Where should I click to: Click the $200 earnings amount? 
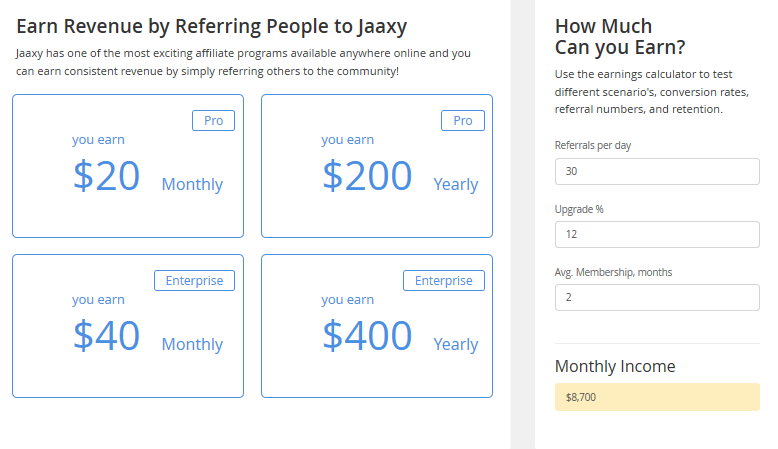pyautogui.click(x=367, y=176)
